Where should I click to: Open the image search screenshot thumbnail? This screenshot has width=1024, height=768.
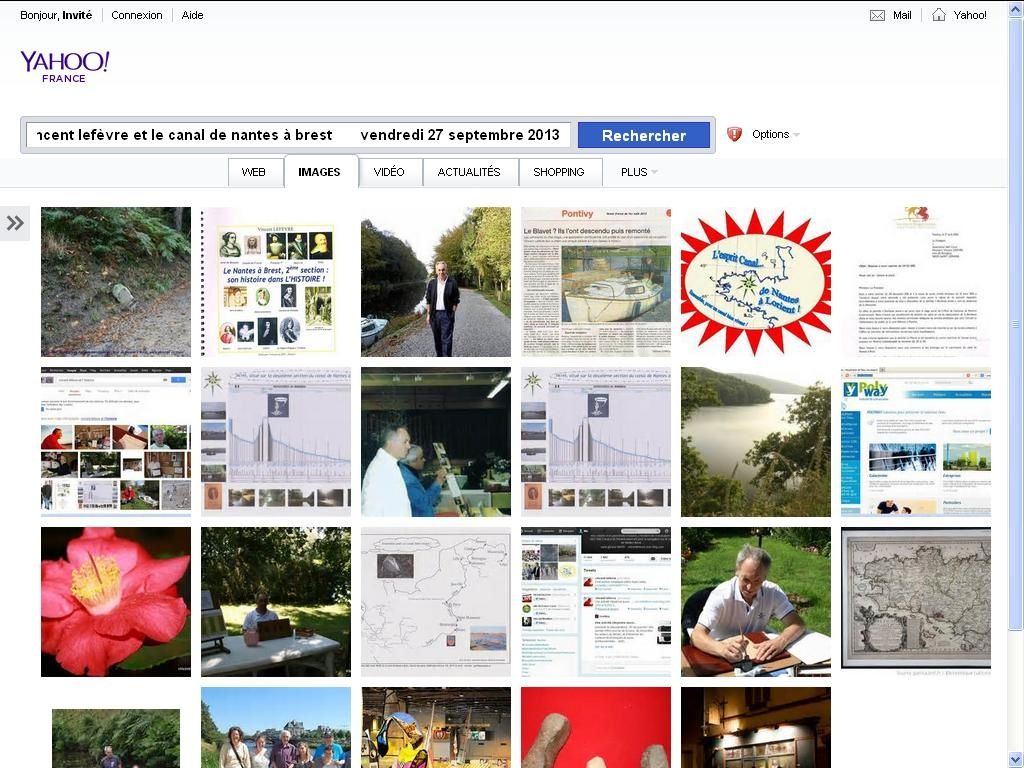116,441
